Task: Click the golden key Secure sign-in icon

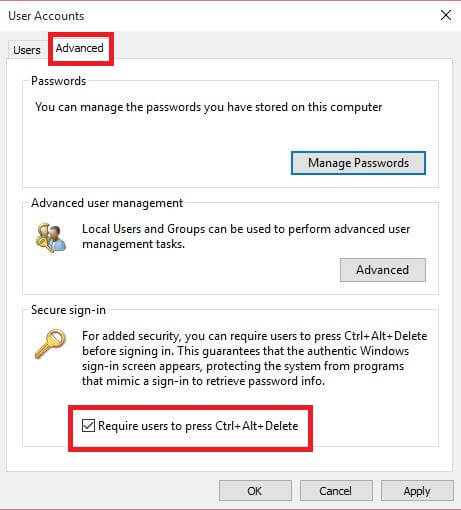Action: (51, 344)
